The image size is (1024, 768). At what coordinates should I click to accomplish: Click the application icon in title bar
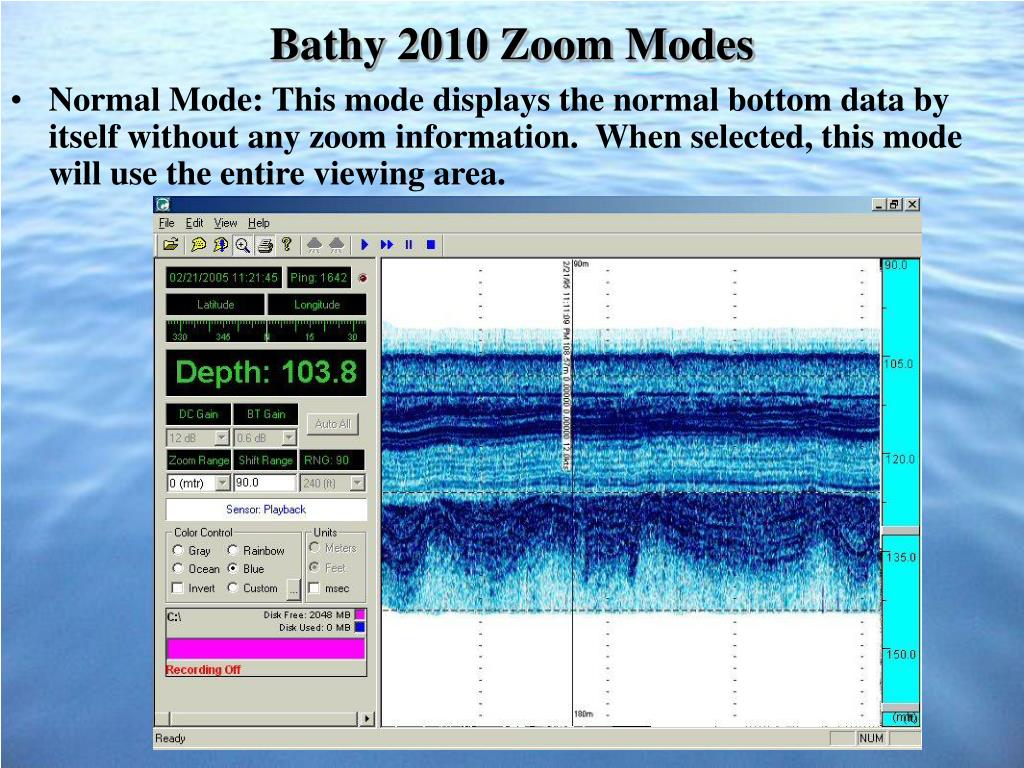163,204
